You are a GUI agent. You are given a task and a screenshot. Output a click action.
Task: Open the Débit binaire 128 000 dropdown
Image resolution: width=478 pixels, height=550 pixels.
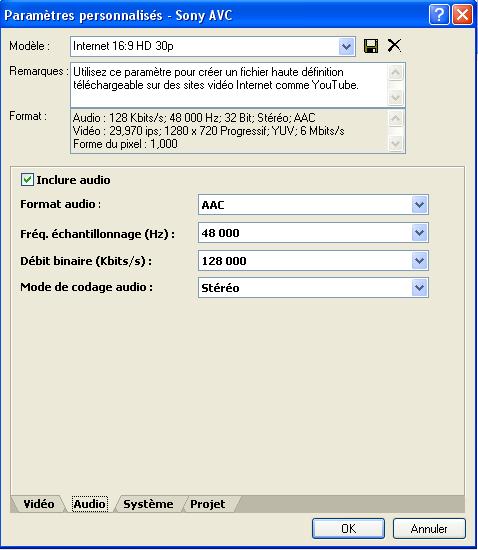[419, 261]
